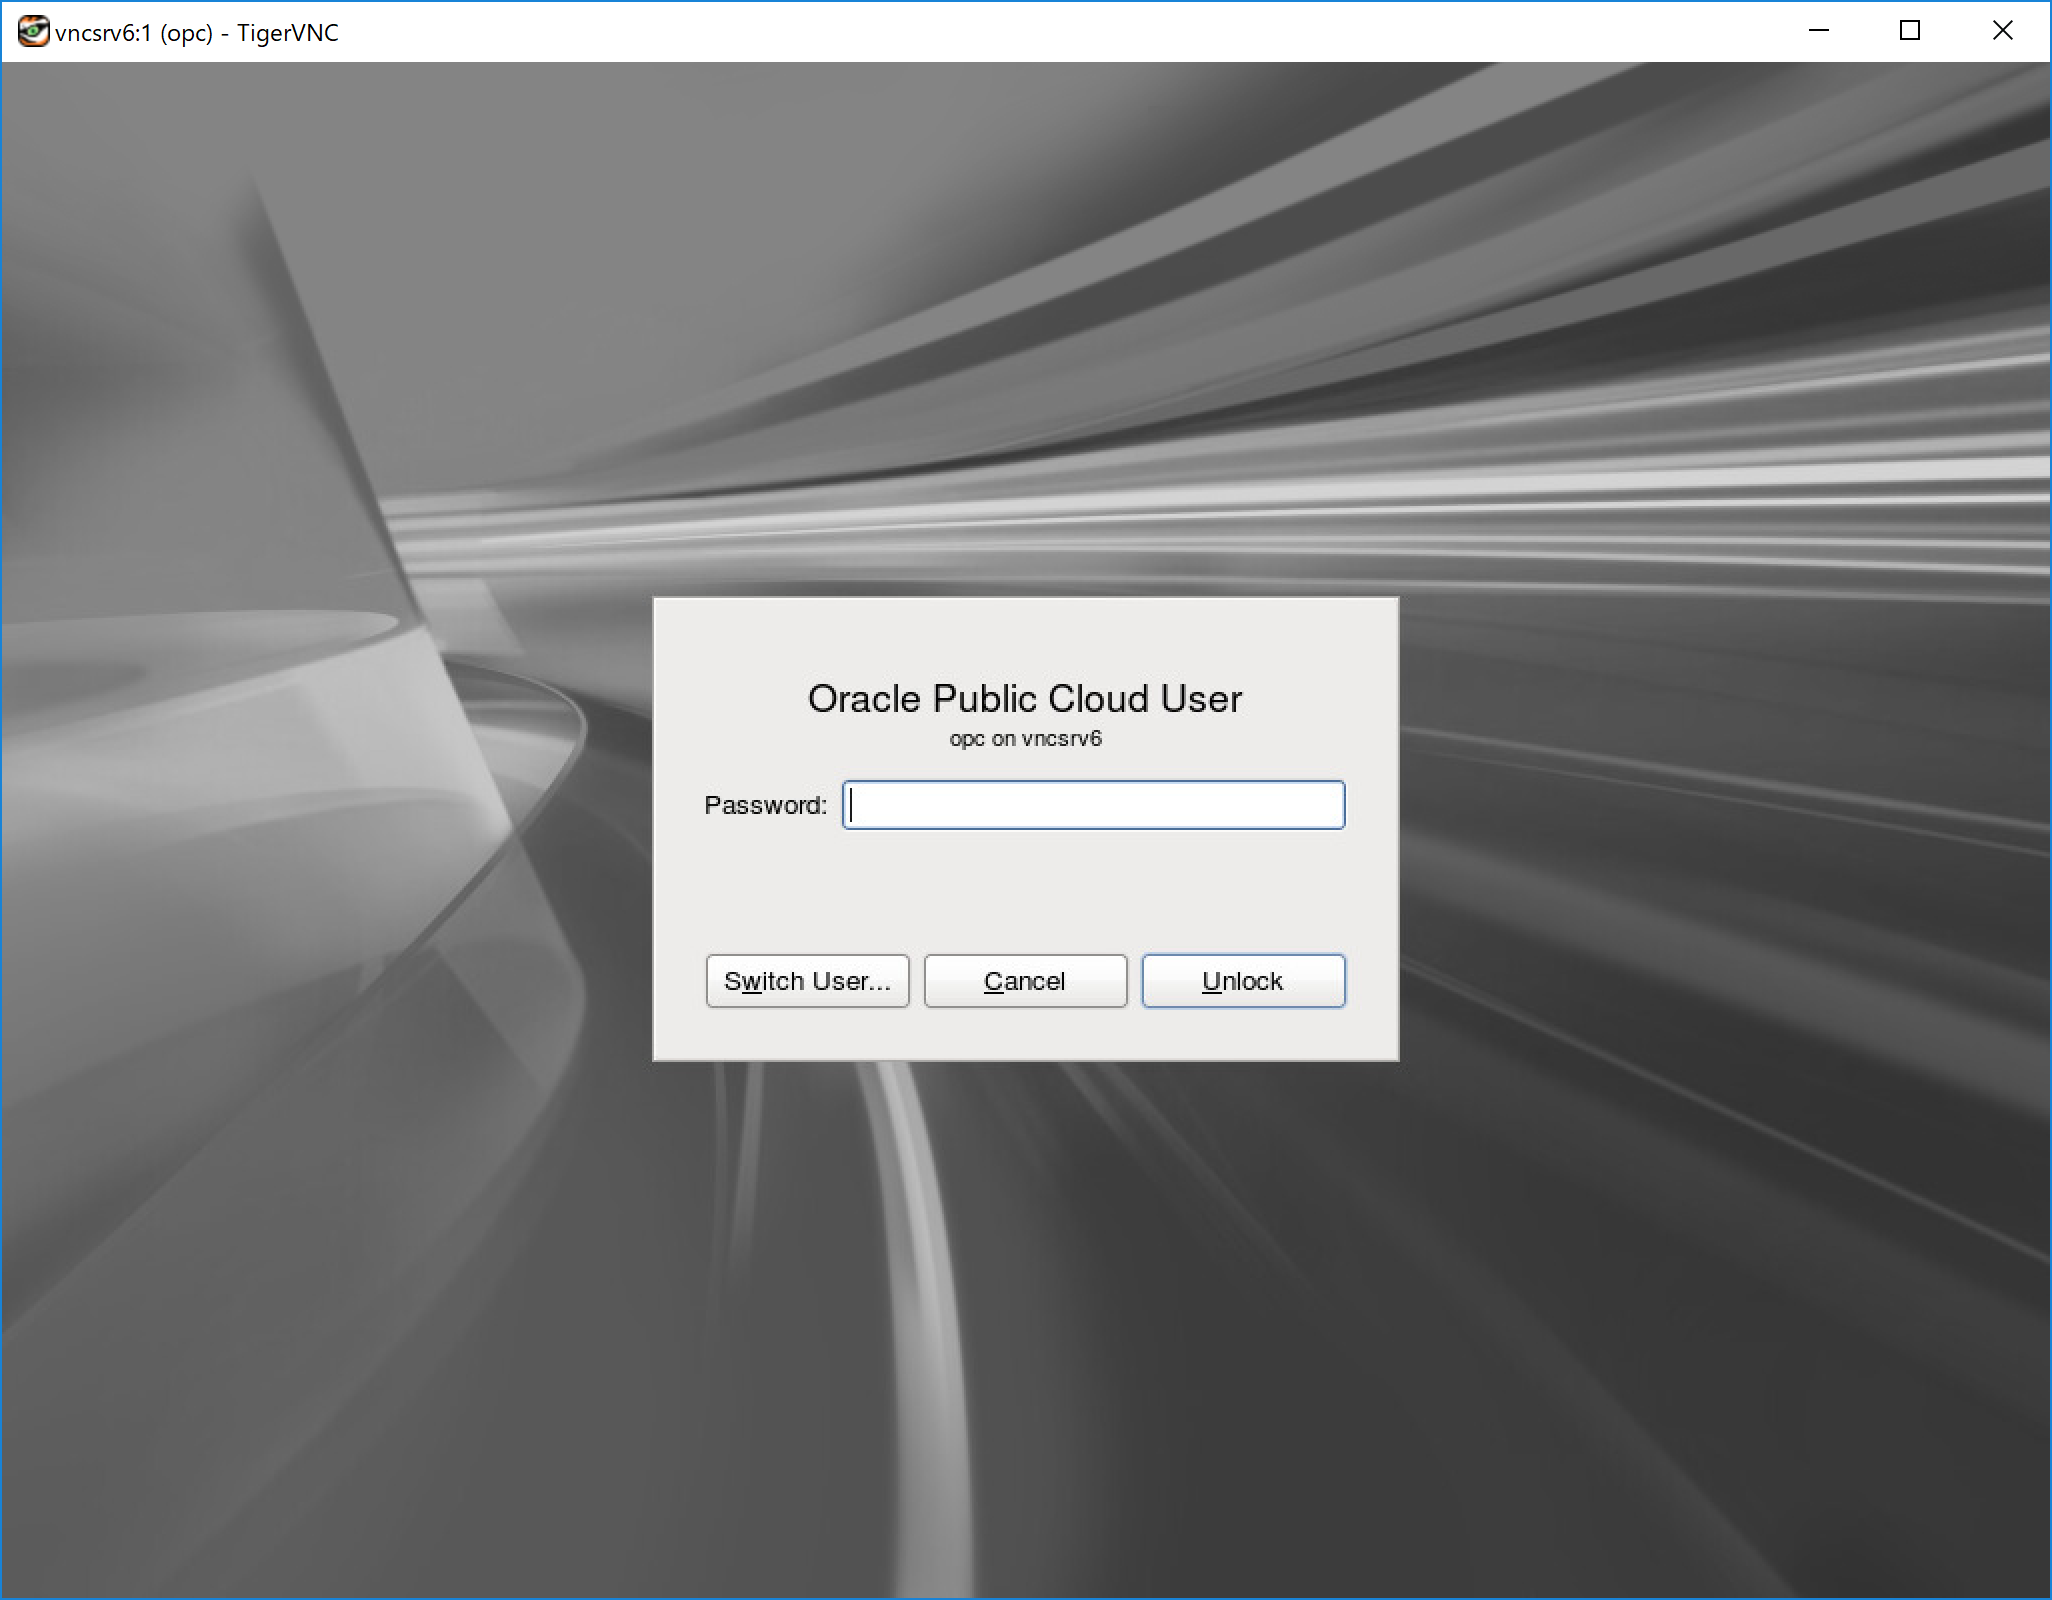2052x1600 pixels.
Task: Click the "Oracle Public Cloud User" heading
Action: 1025,699
